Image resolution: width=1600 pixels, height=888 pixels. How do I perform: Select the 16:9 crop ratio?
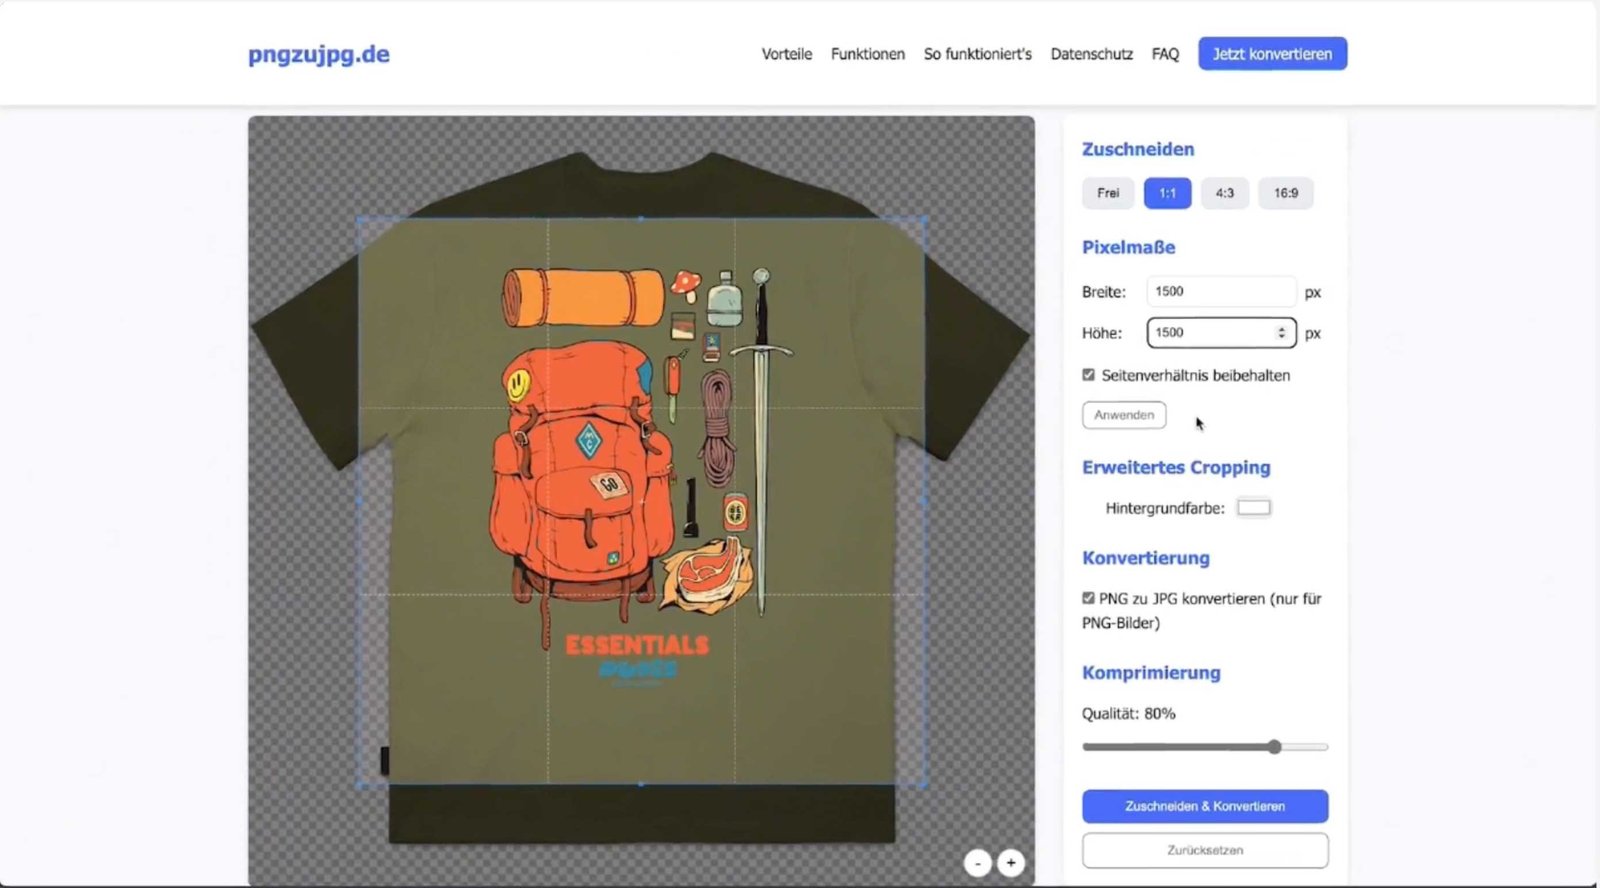[x=1285, y=193]
